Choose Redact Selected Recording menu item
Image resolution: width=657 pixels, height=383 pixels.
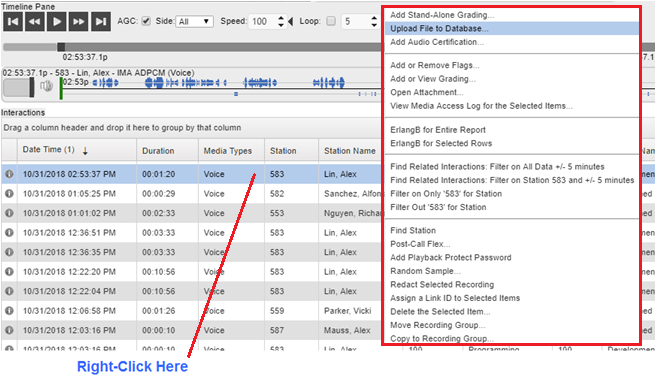(512, 285)
